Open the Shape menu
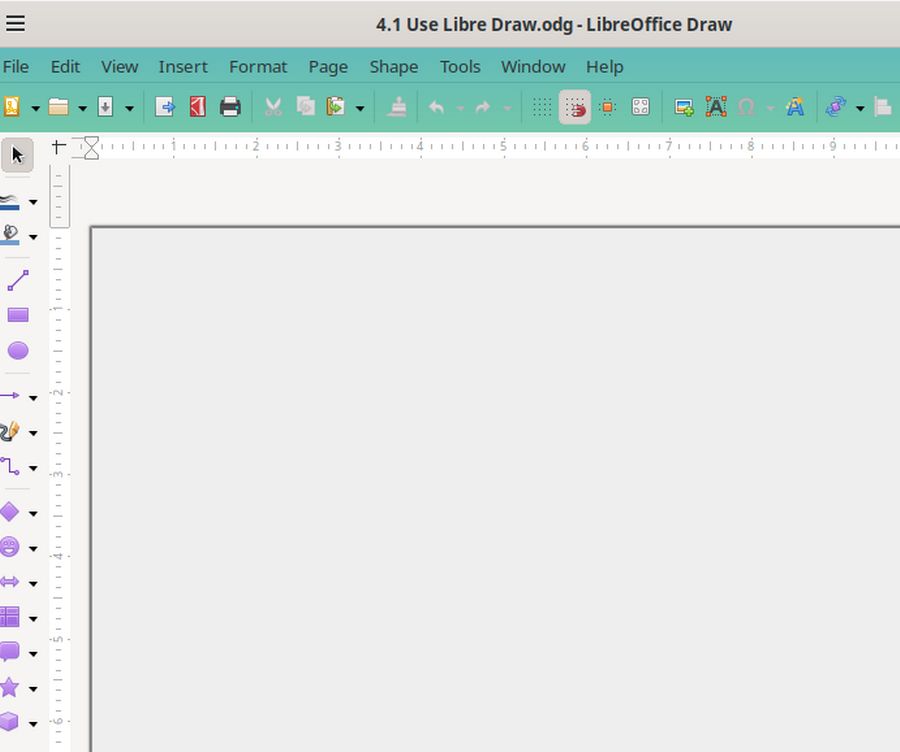This screenshot has width=900, height=752. (x=393, y=67)
